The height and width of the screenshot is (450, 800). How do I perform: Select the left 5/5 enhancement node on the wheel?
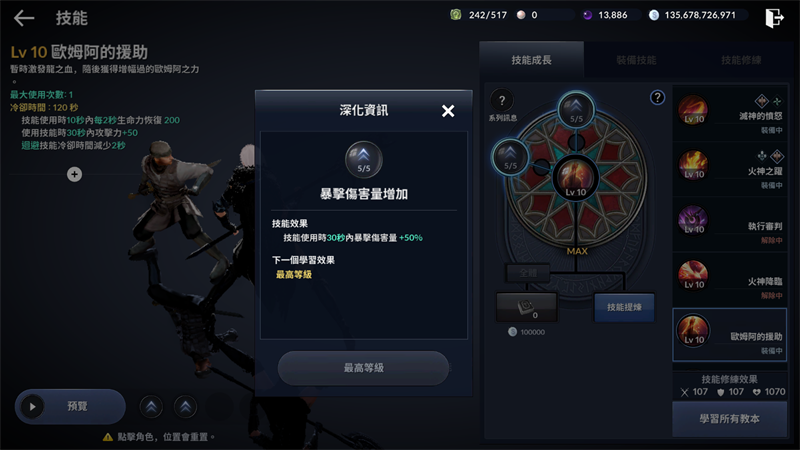pyautogui.click(x=510, y=157)
